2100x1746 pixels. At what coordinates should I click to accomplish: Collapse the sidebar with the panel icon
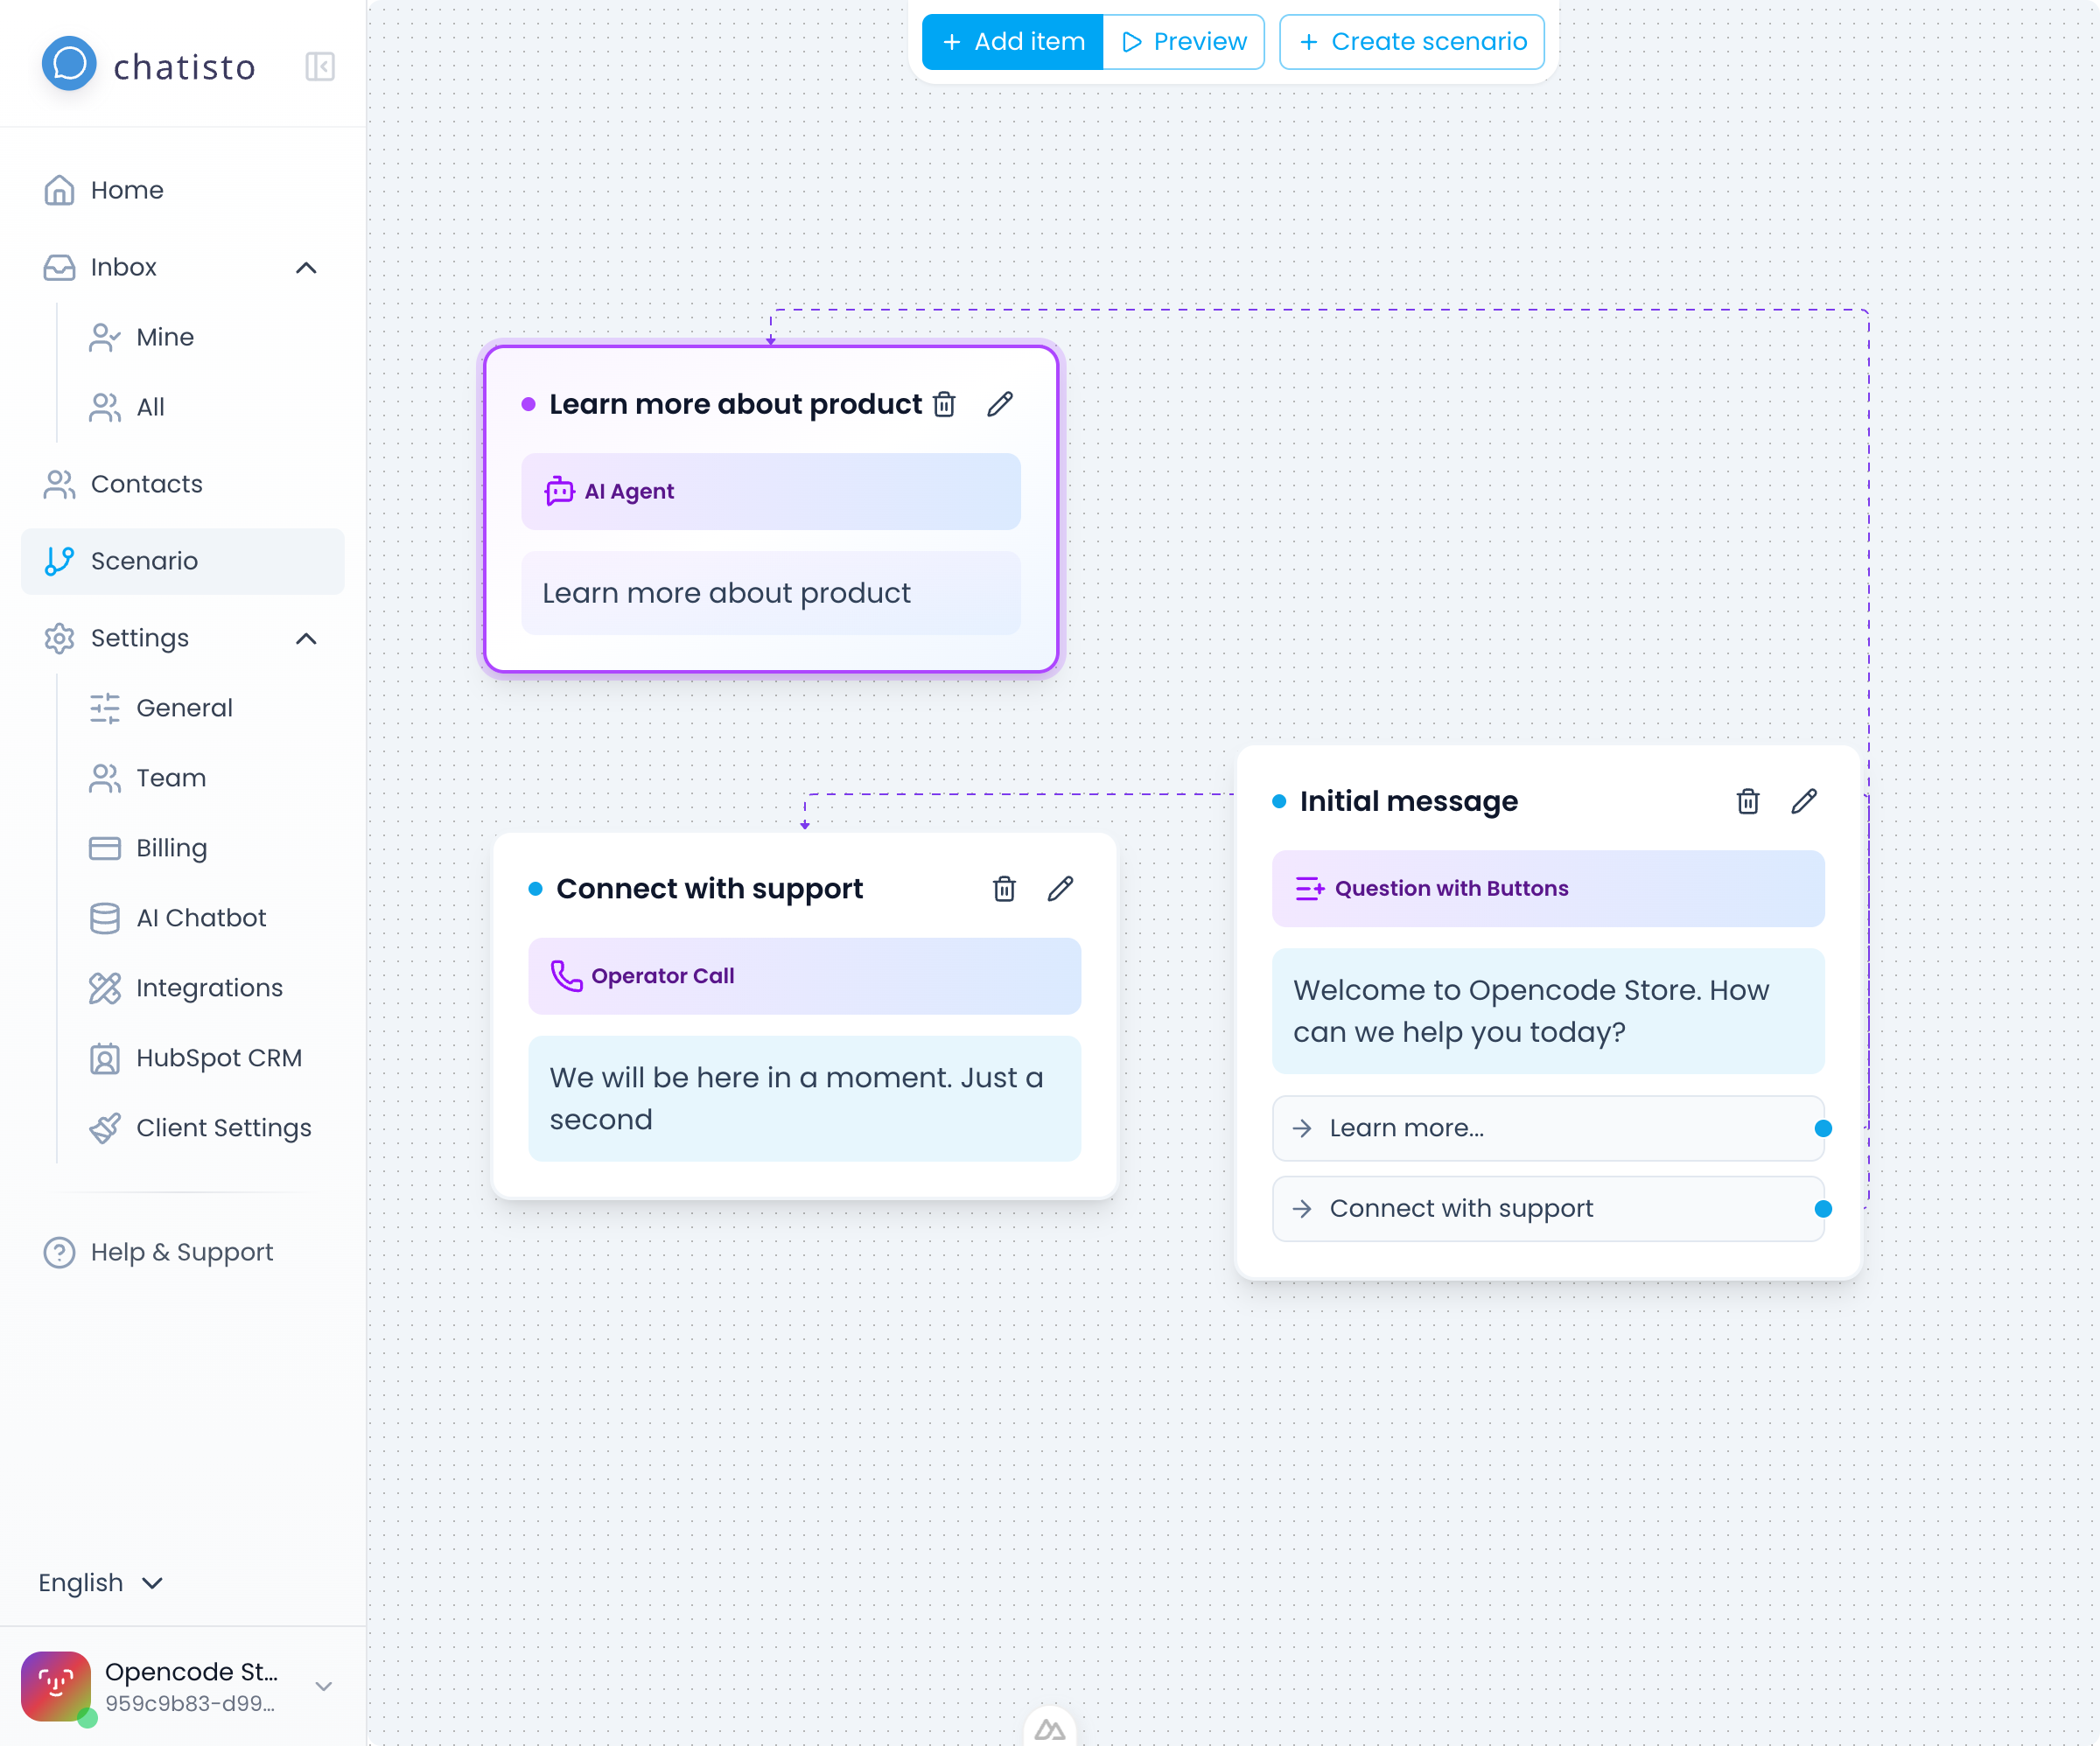319,65
